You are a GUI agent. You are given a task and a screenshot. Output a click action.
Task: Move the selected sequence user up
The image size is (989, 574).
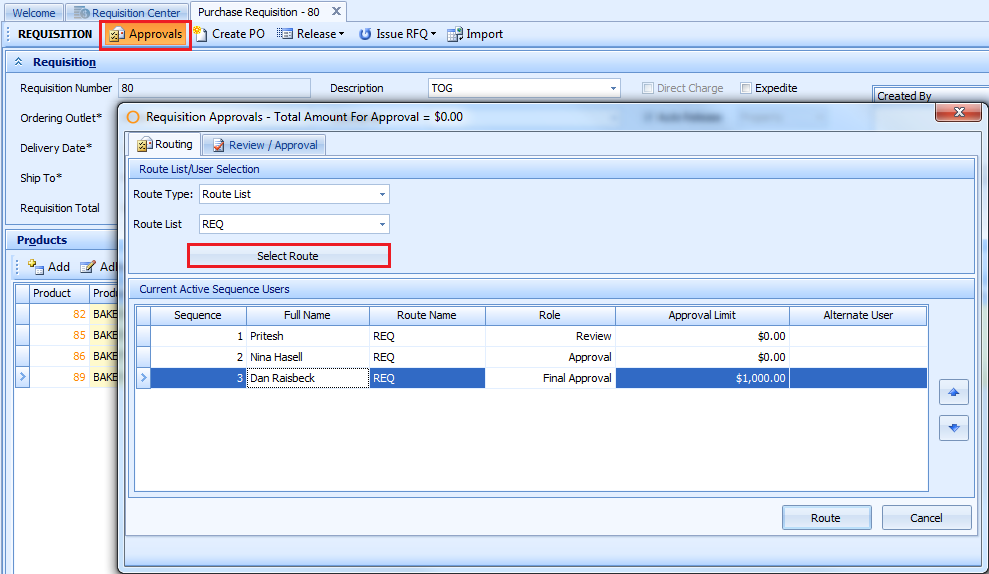pos(953,393)
